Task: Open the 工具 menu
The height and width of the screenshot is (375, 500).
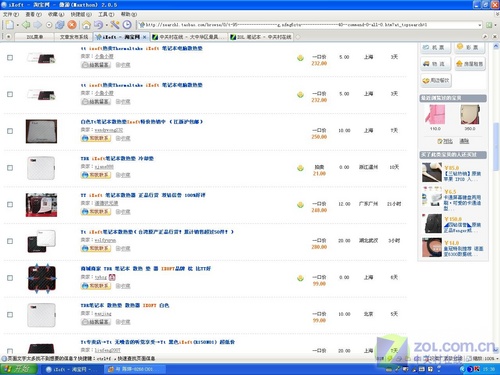Action: pos(106,14)
